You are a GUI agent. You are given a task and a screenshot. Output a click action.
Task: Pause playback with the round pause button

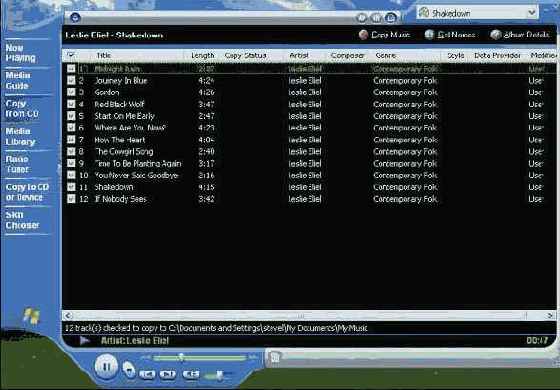[106, 366]
